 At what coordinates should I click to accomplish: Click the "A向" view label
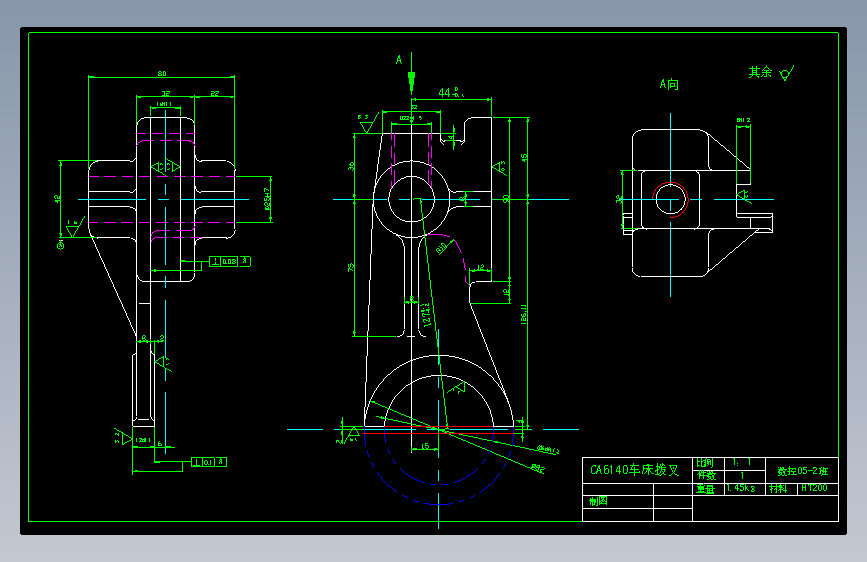[x=668, y=84]
